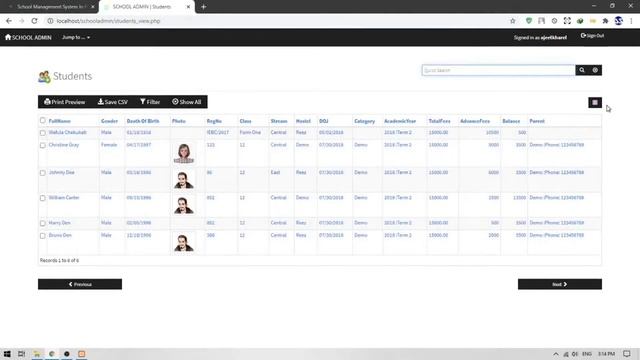Sort by FullName column header
Viewport: 640px width, 360px height.
[x=60, y=121]
